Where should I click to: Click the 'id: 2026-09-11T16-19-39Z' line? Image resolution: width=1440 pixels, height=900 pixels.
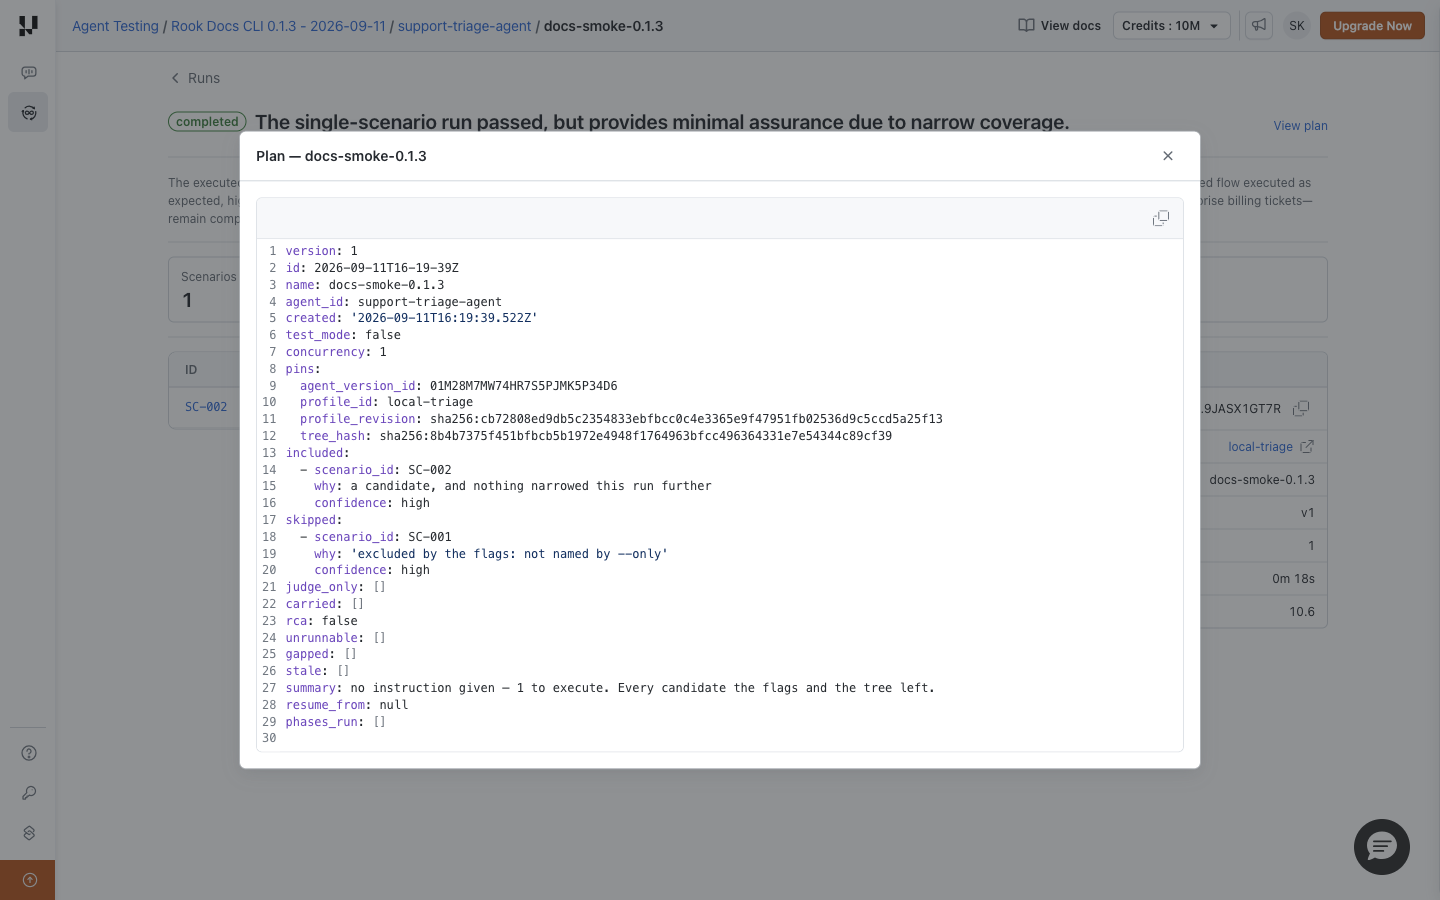pos(372,268)
